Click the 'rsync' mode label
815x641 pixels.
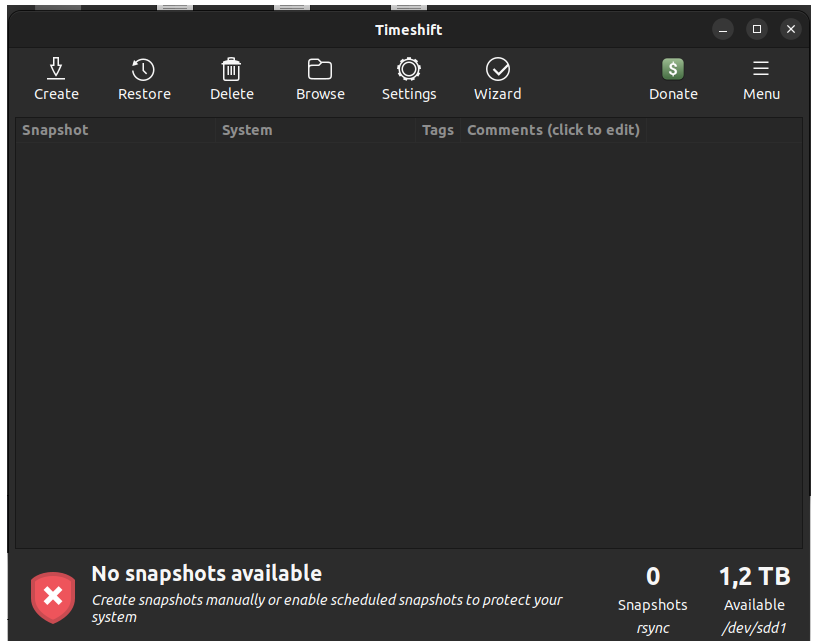(x=653, y=628)
